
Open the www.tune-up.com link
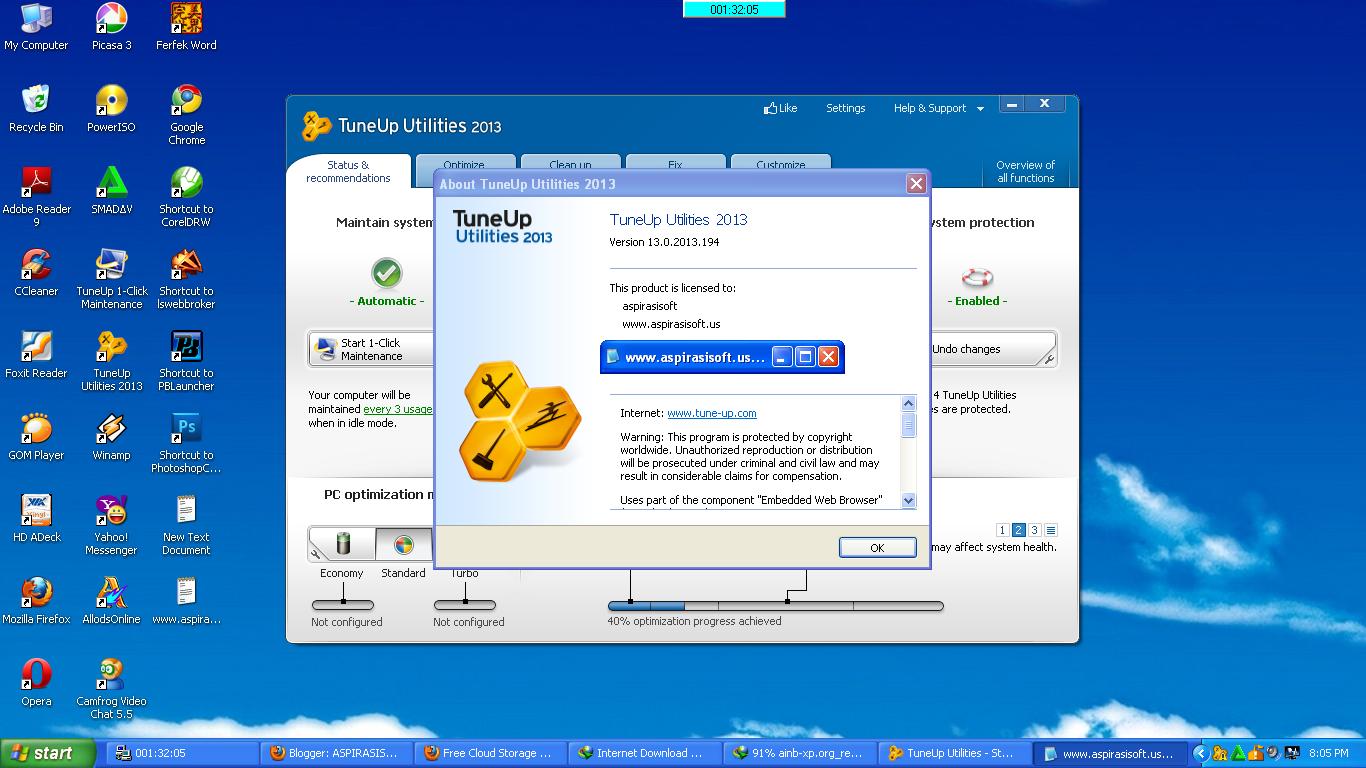click(711, 413)
